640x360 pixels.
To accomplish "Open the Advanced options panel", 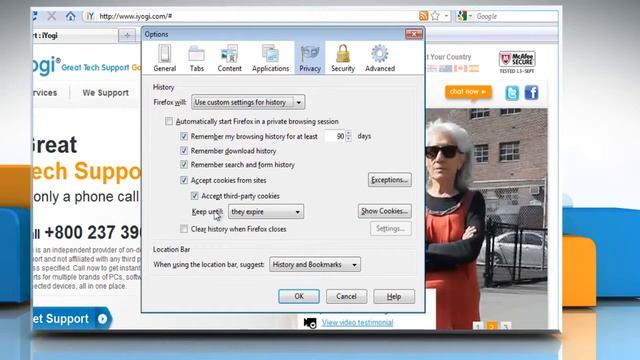I will pyautogui.click(x=380, y=58).
